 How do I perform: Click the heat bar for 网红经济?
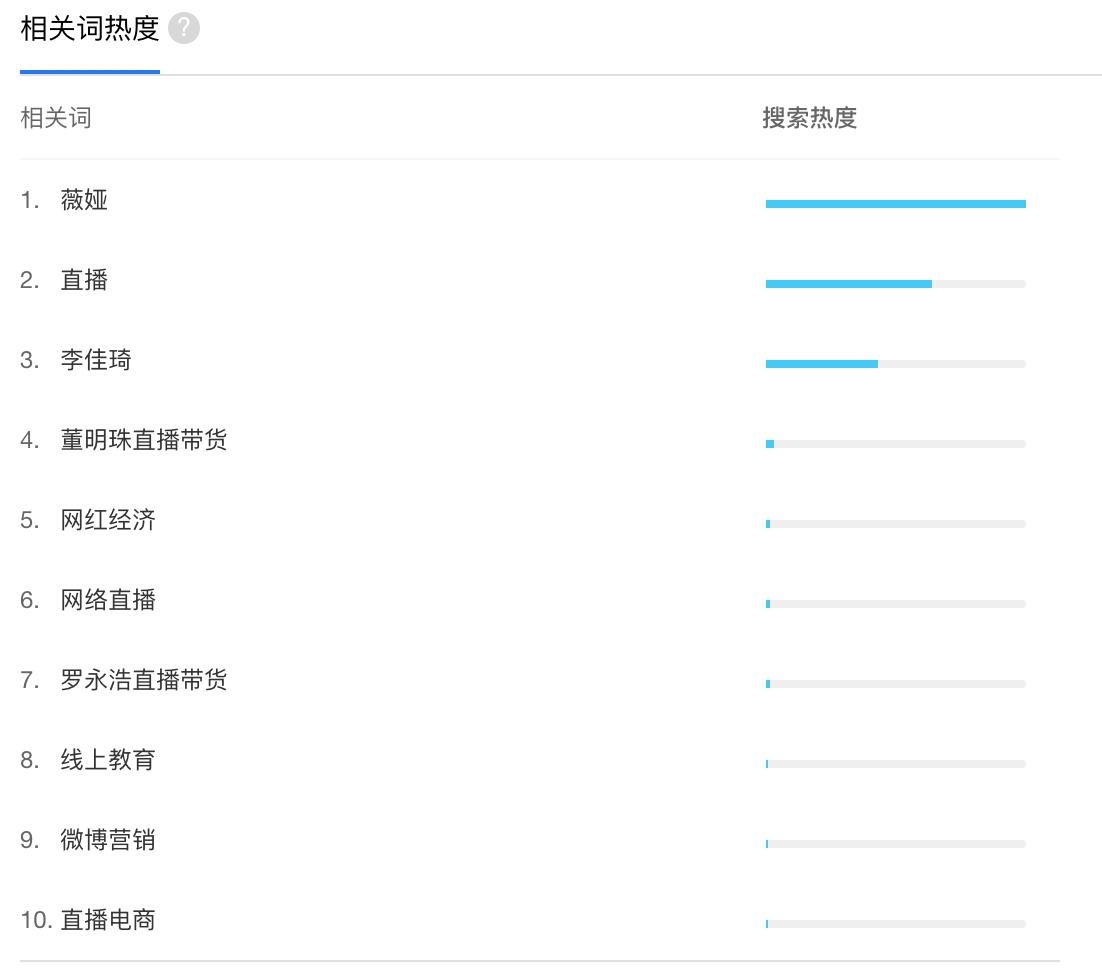[895, 524]
